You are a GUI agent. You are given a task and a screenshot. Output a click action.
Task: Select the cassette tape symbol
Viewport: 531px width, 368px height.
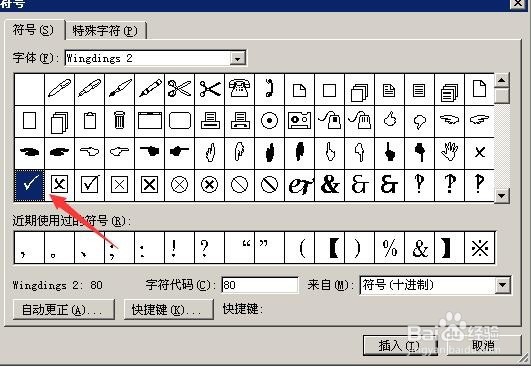[x=299, y=121]
